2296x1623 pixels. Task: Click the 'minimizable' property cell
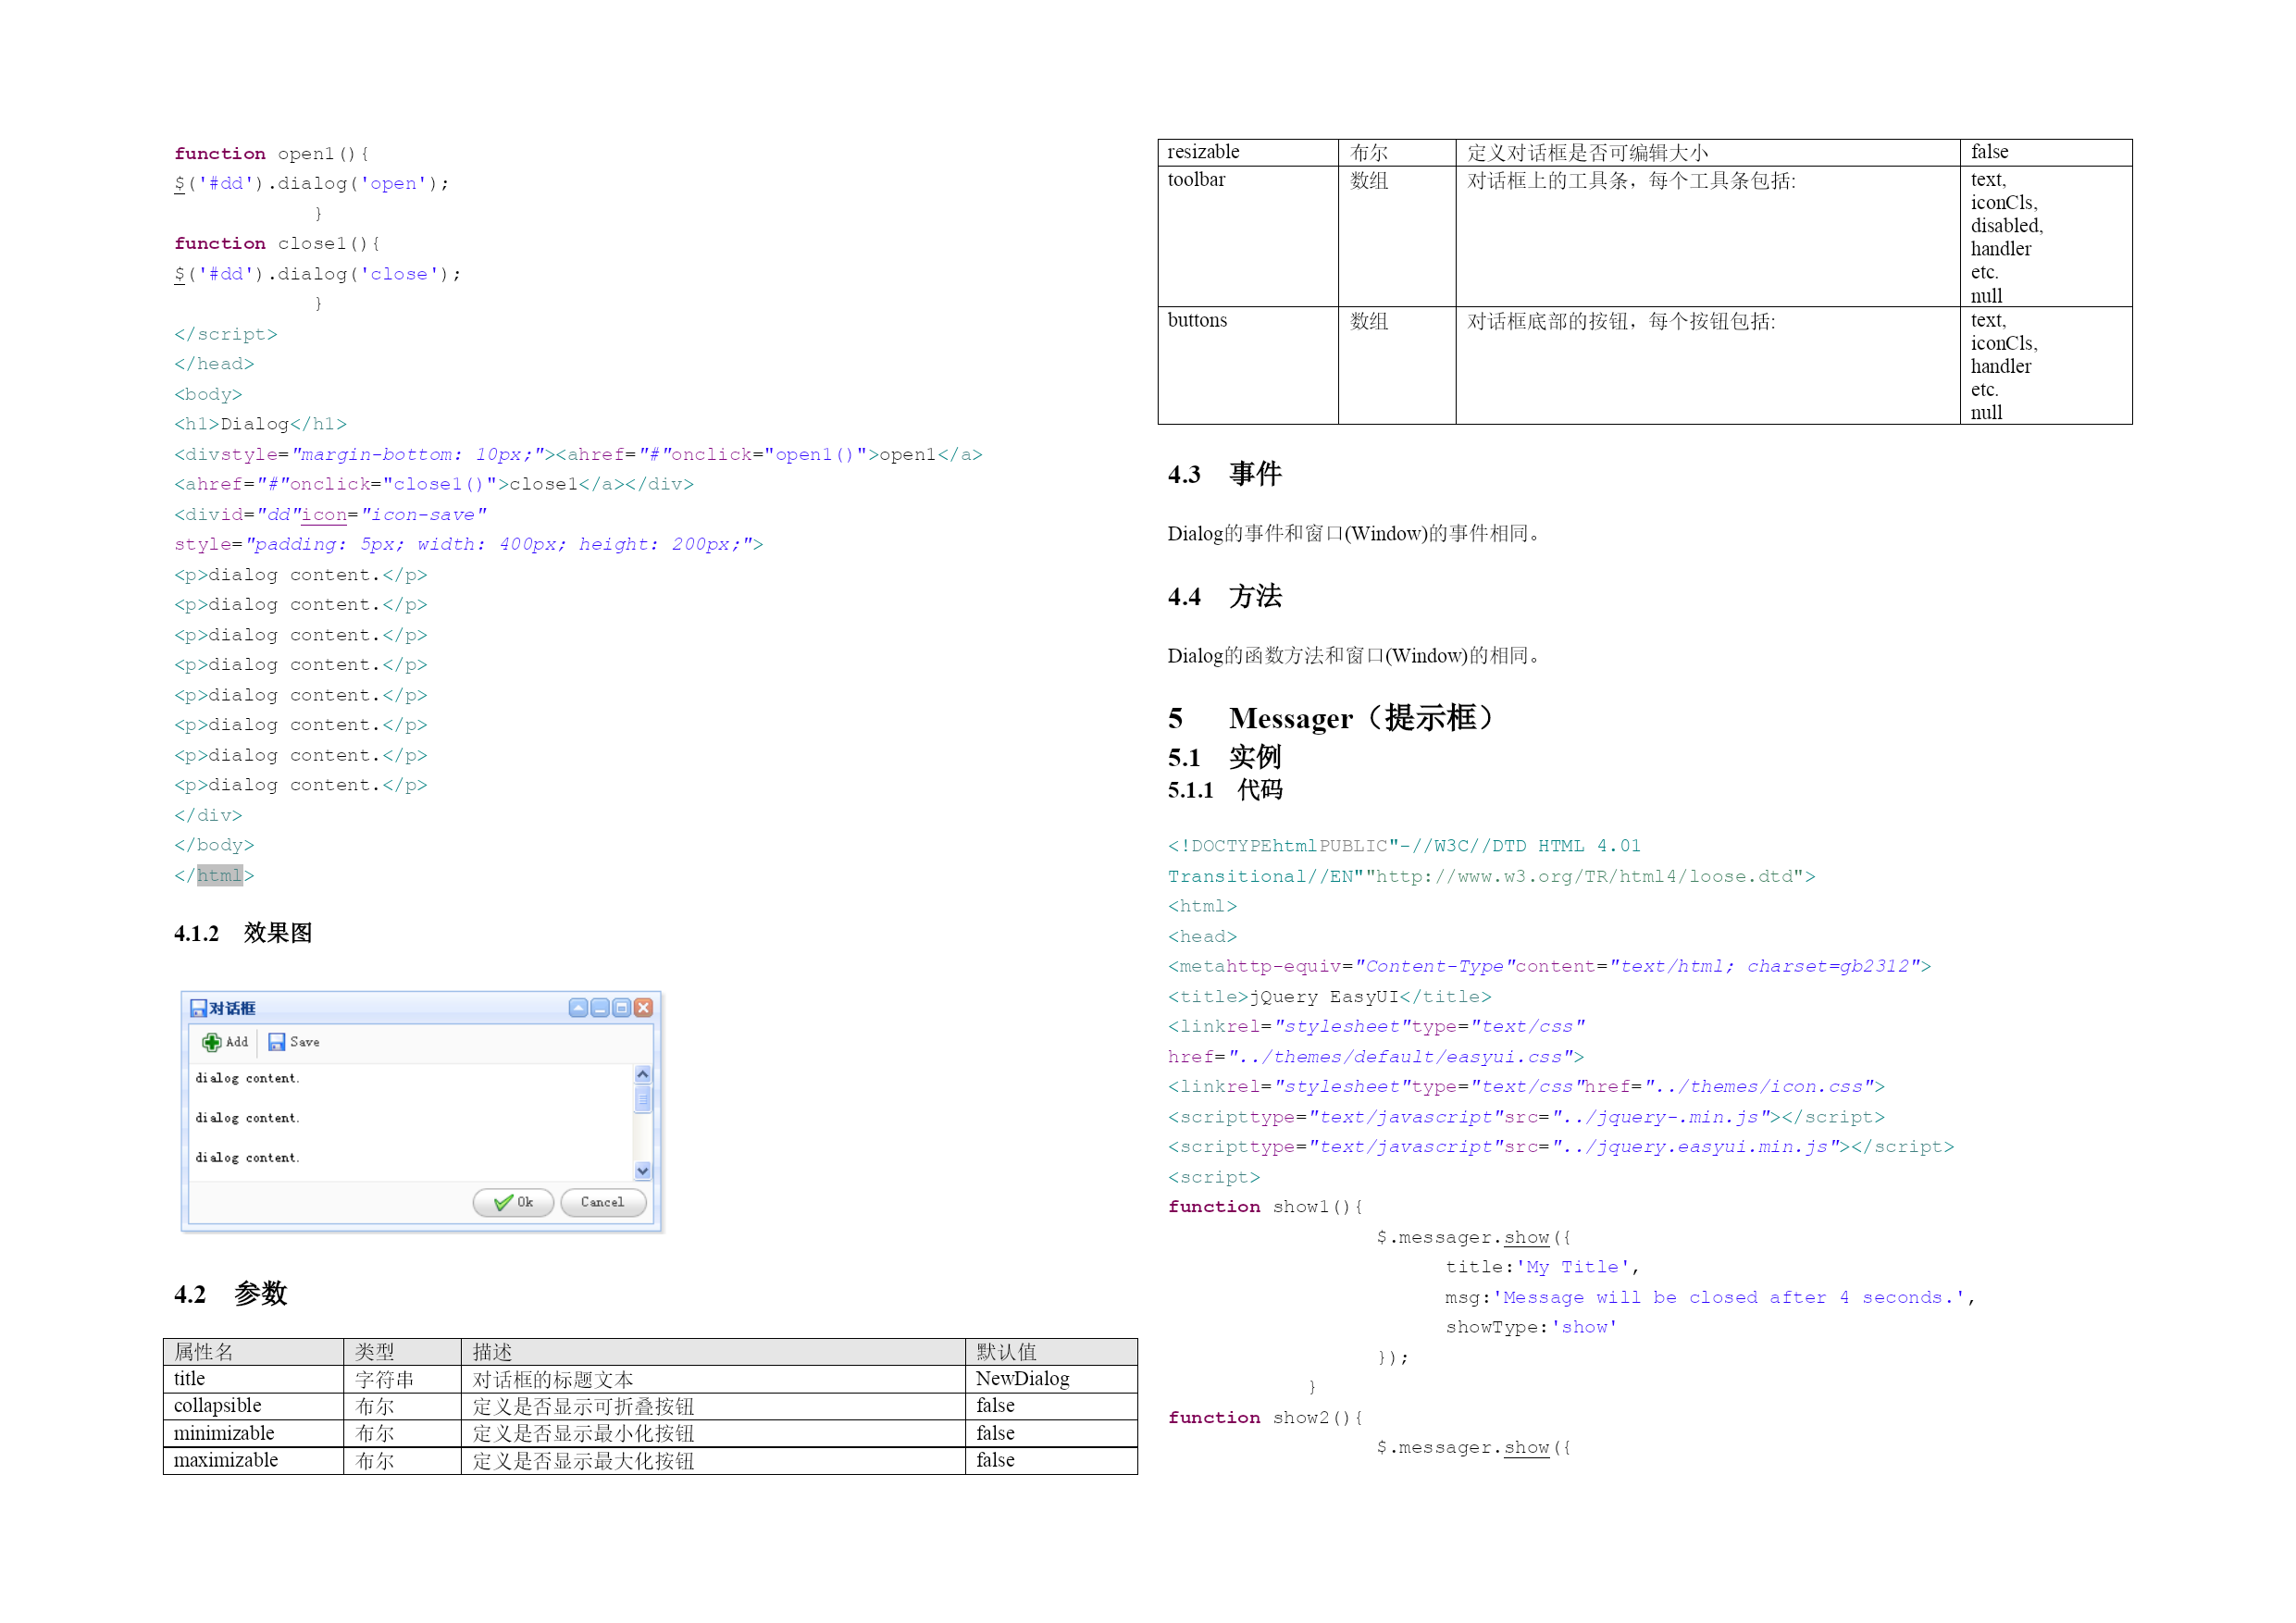253,1433
